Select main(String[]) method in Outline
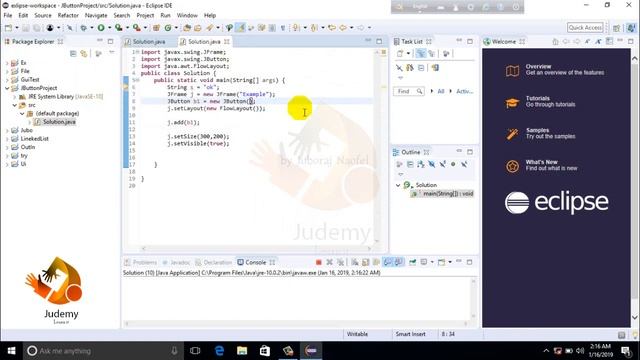Viewport: 640px width, 360px height. tap(448, 194)
